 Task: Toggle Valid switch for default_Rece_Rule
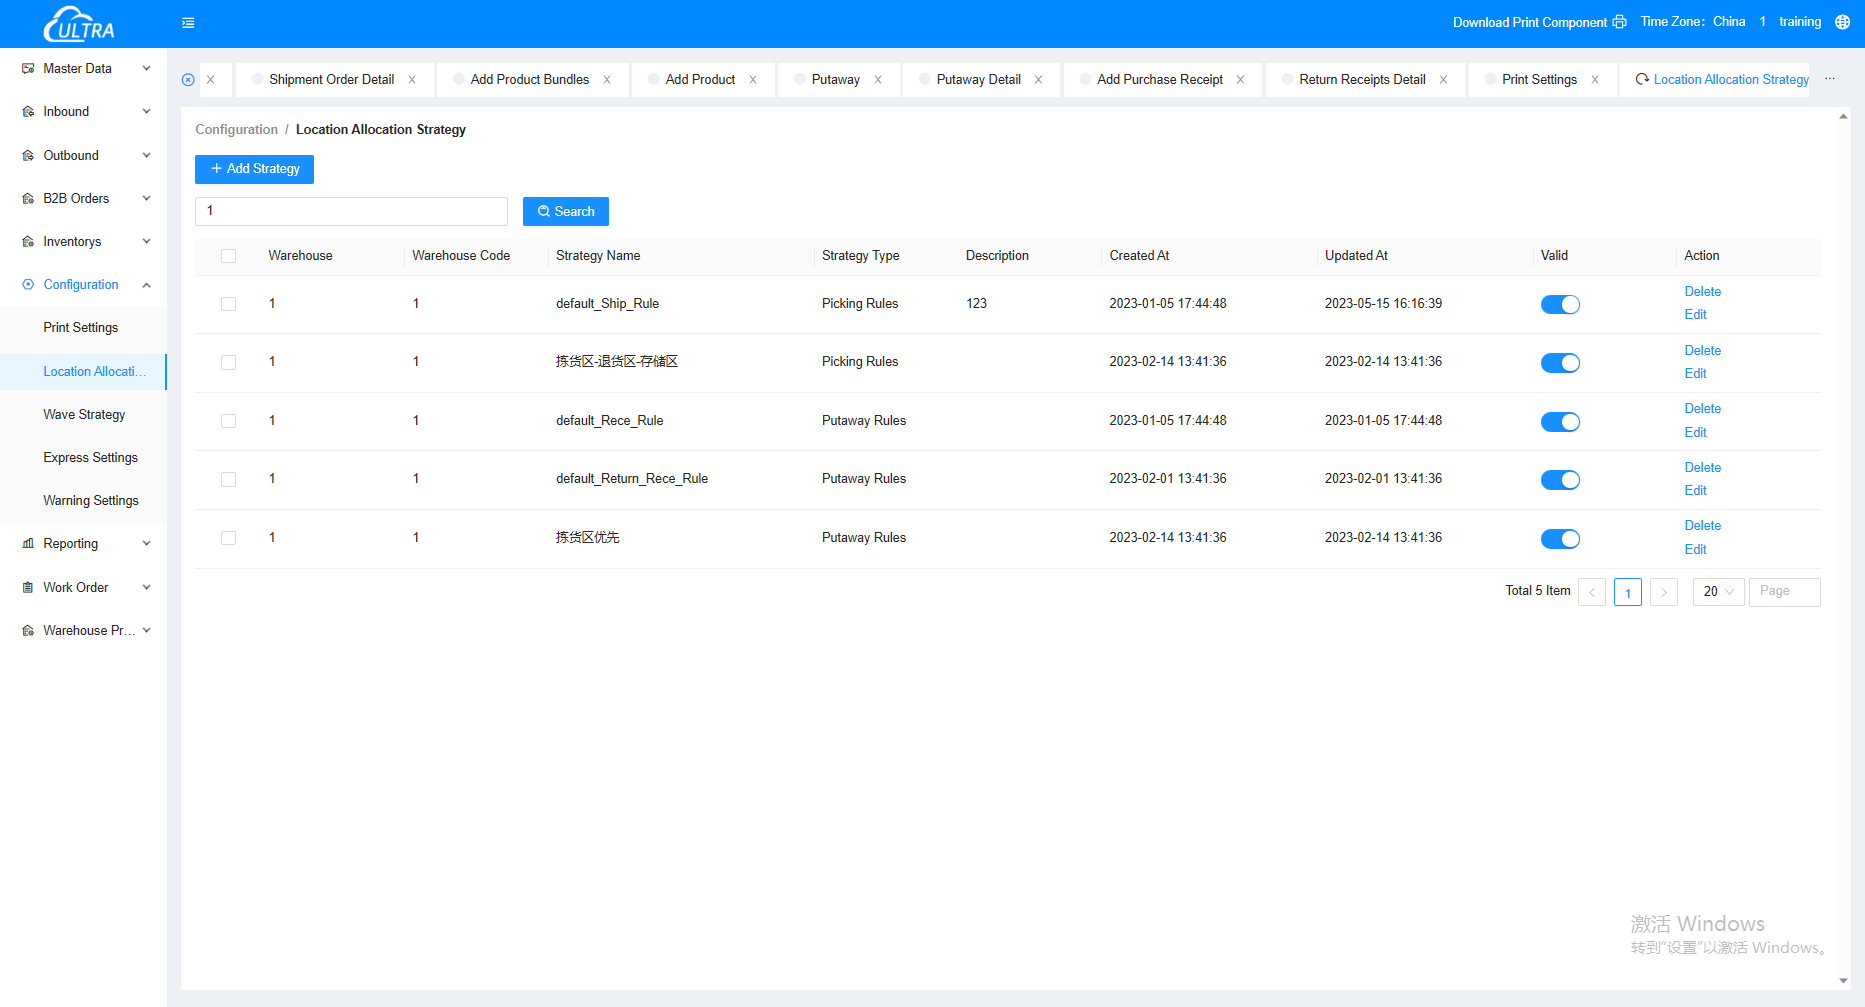point(1560,422)
